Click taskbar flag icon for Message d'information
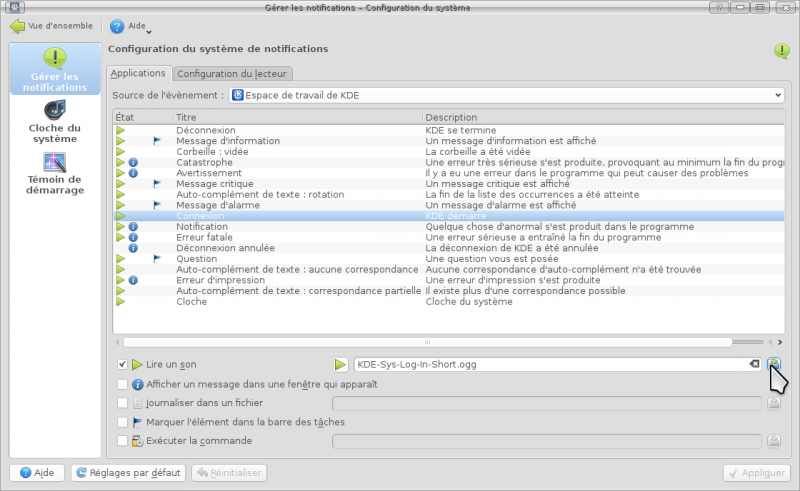800x491 pixels. tap(157, 141)
